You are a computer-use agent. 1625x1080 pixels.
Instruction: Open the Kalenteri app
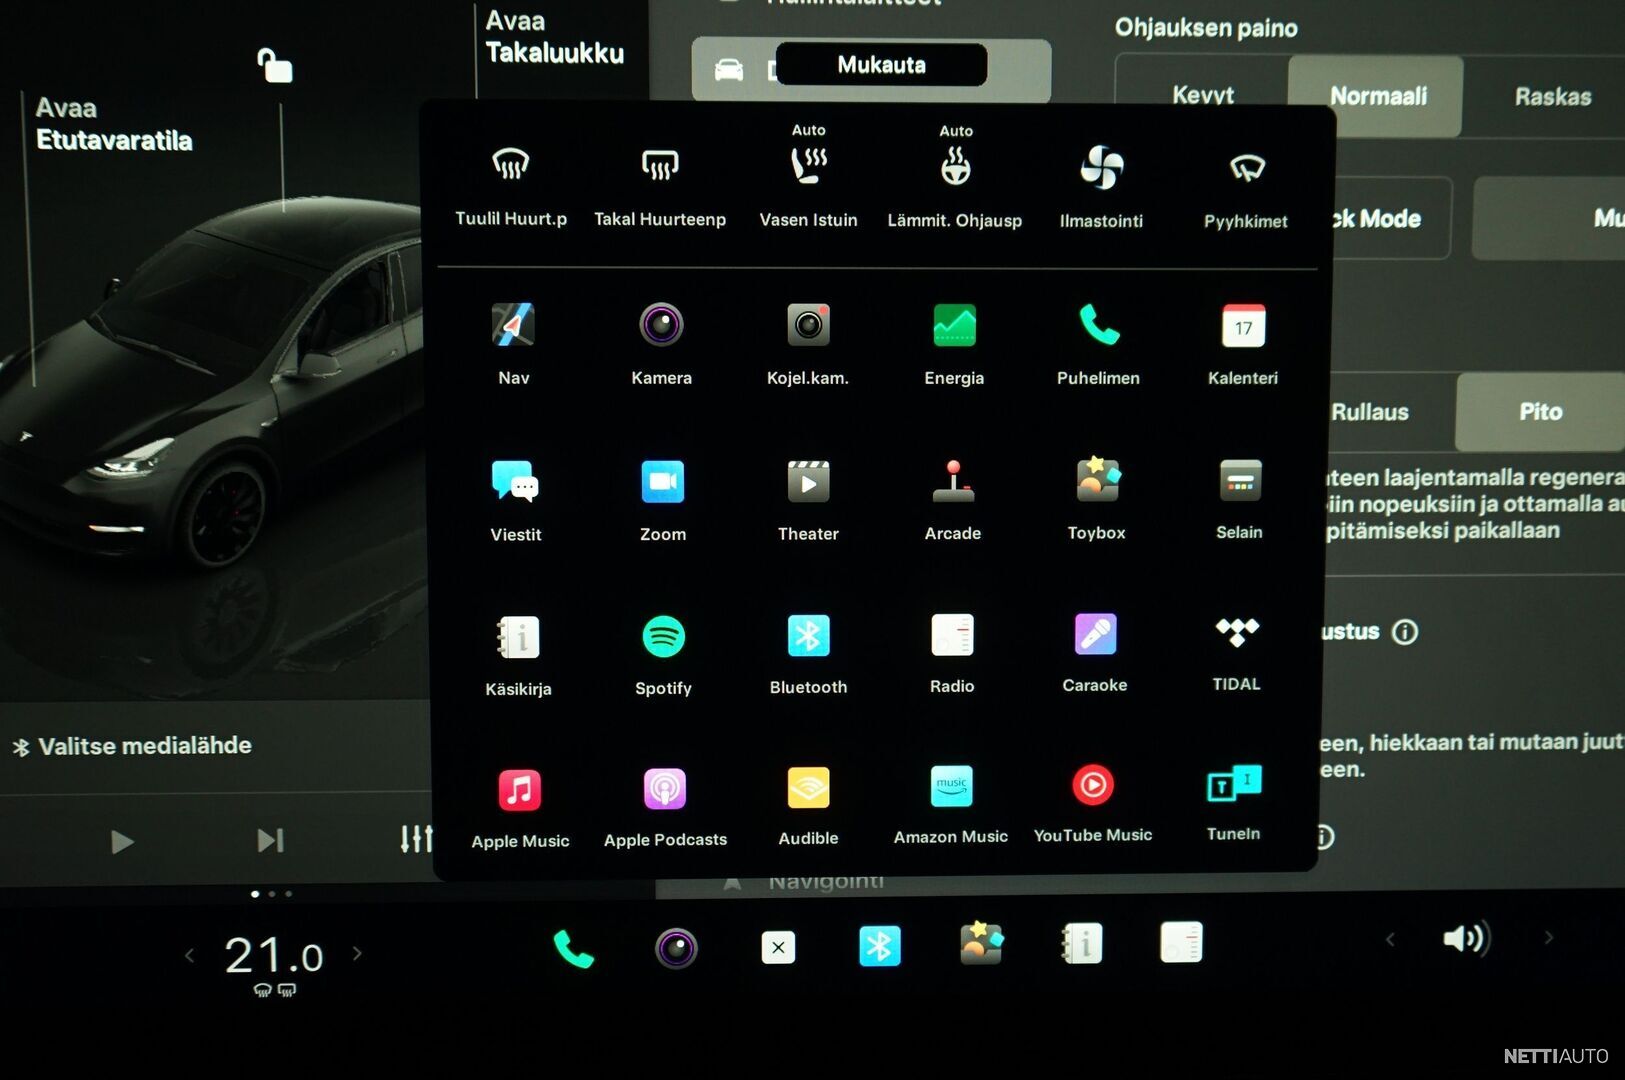click(x=1243, y=343)
